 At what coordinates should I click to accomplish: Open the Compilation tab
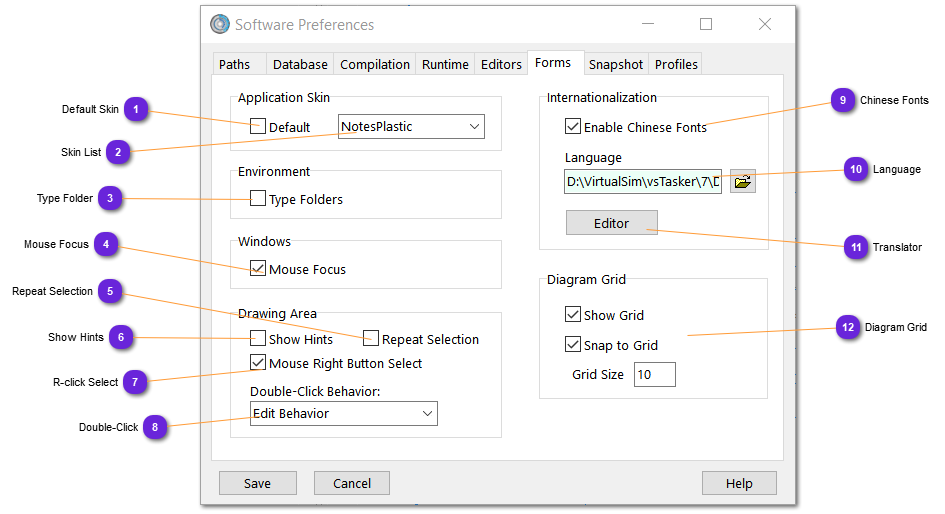375,64
